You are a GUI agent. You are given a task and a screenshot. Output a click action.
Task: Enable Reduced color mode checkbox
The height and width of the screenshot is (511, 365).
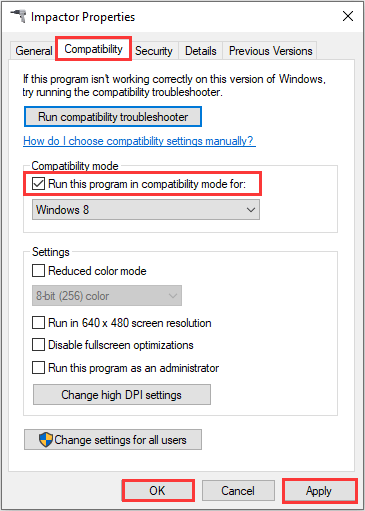click(38, 270)
